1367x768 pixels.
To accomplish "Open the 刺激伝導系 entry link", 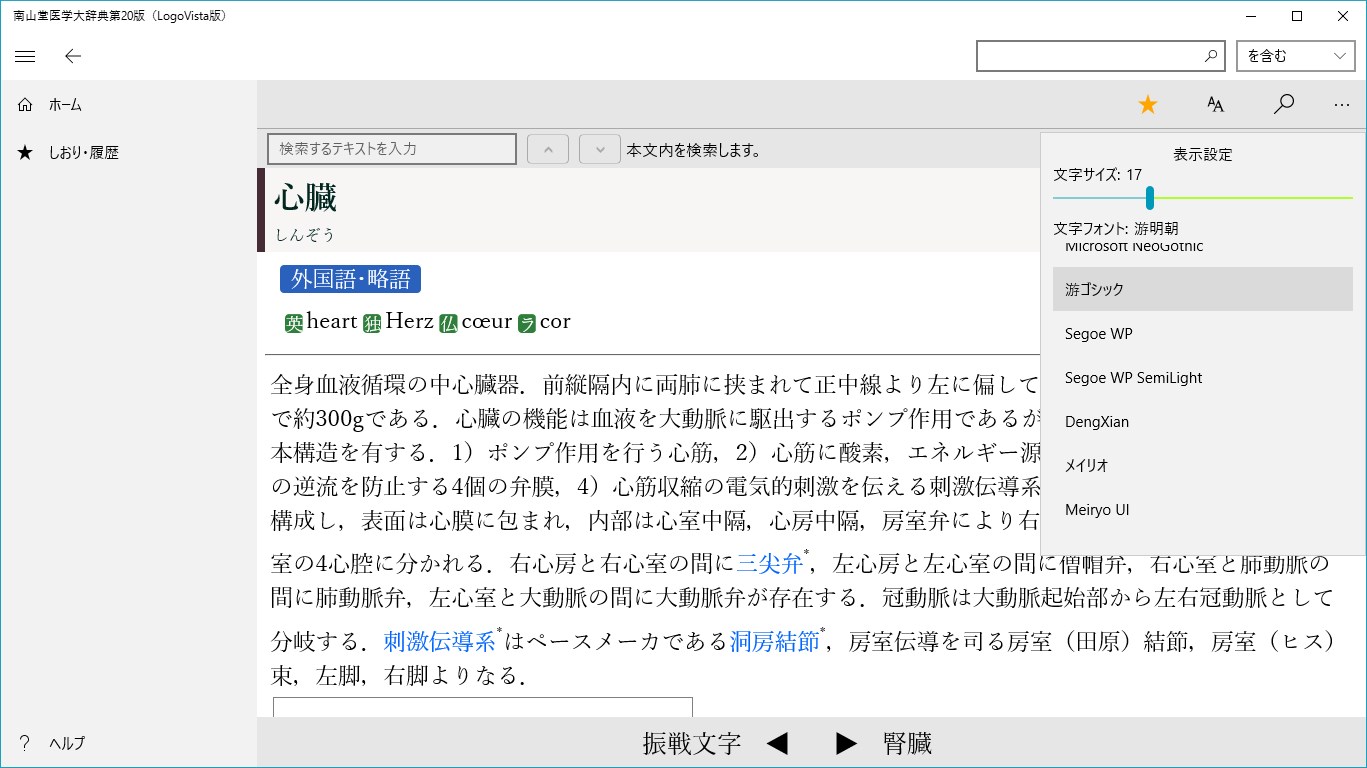I will [440, 641].
